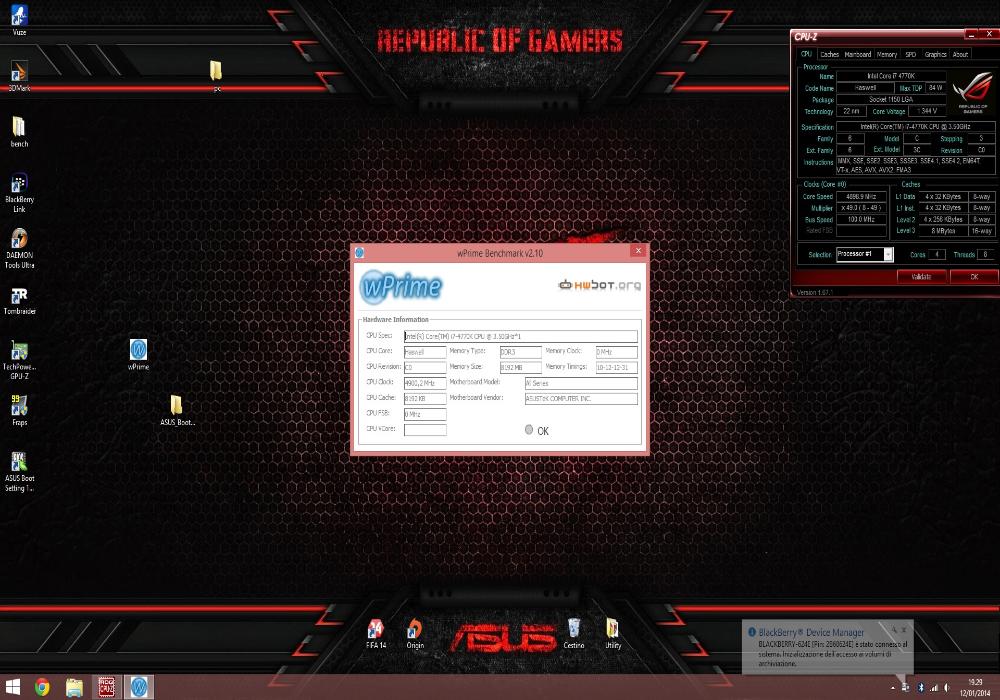The height and width of the screenshot is (700, 1000).
Task: Click the CPU Spec field in wPrime
Action: tap(520, 336)
